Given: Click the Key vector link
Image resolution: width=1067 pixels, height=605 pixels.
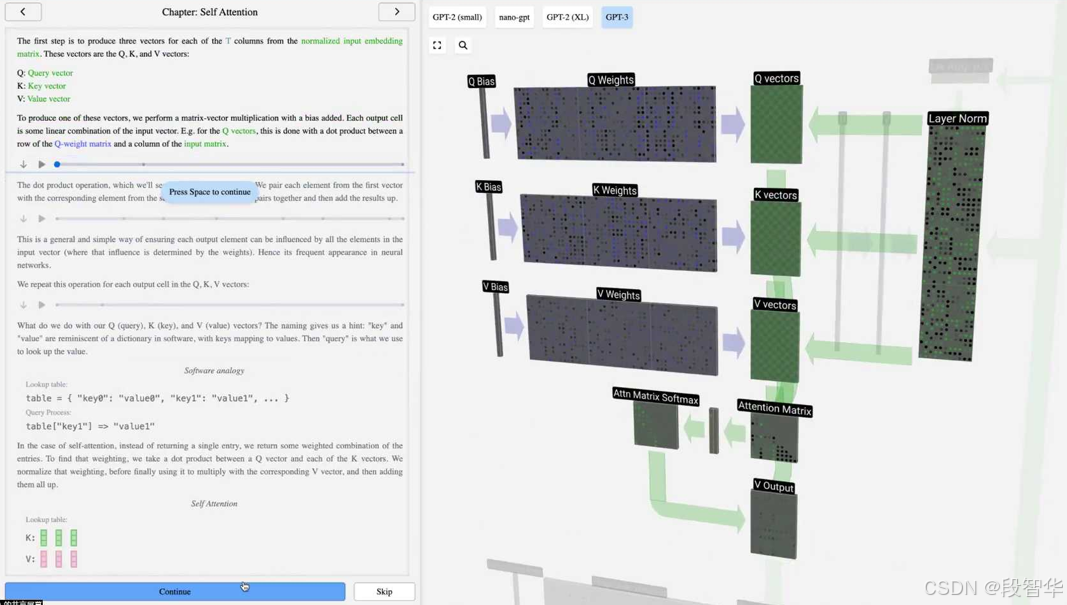Looking at the screenshot, I should click(47, 86).
